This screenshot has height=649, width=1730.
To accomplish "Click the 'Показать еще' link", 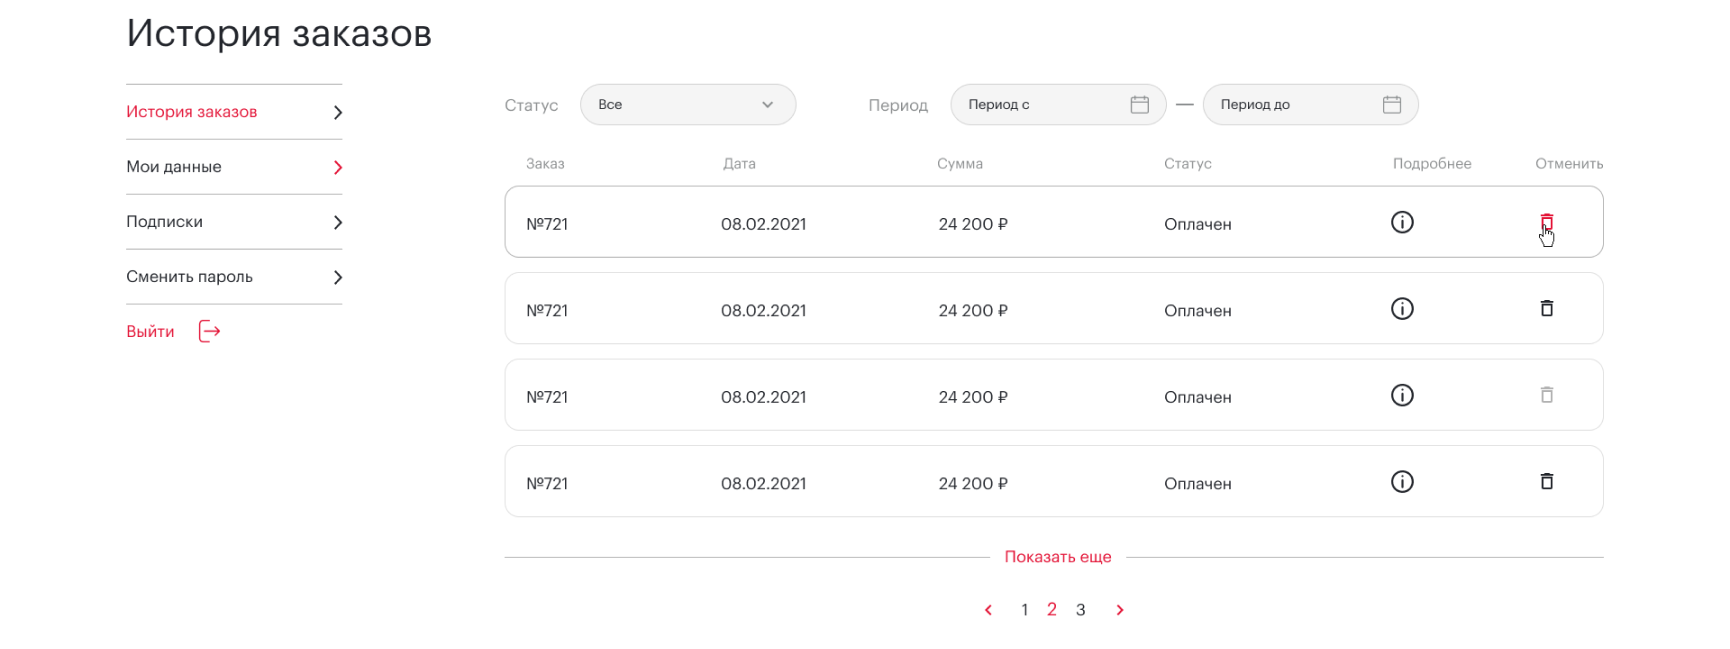I will 1057,557.
